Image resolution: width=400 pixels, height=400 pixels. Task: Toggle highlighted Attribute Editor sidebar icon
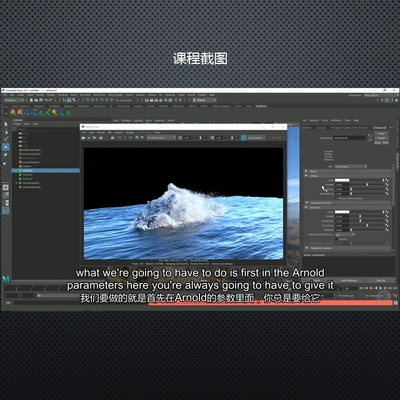pos(387,100)
